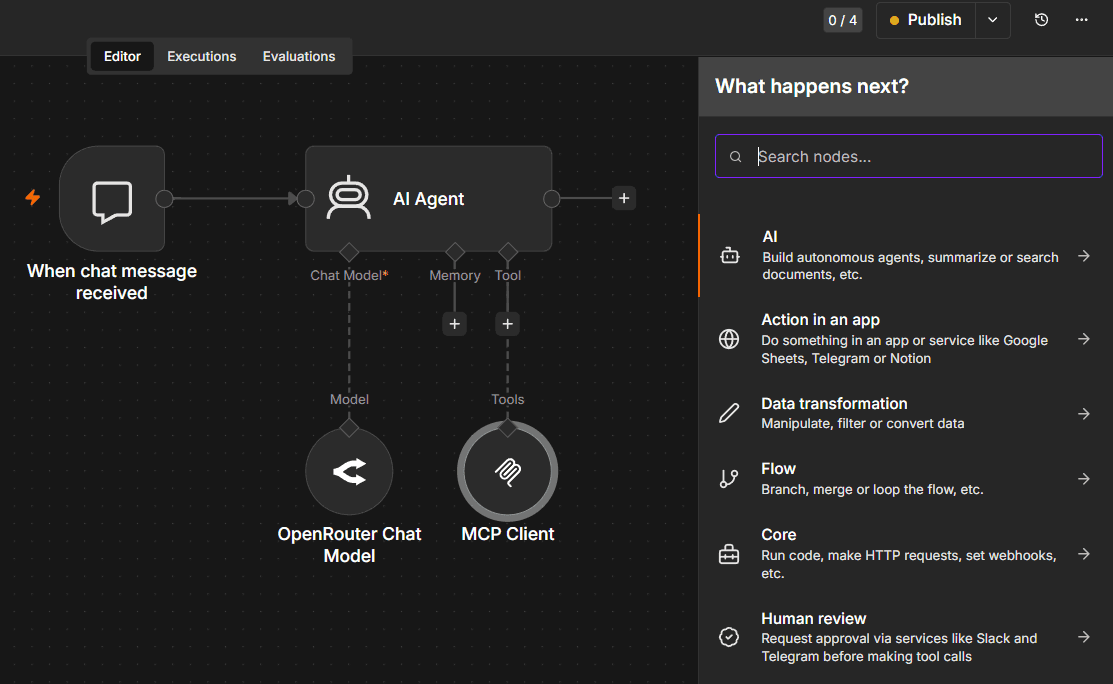Open the three-dots more options menu
The image size is (1113, 684).
click(x=1081, y=20)
